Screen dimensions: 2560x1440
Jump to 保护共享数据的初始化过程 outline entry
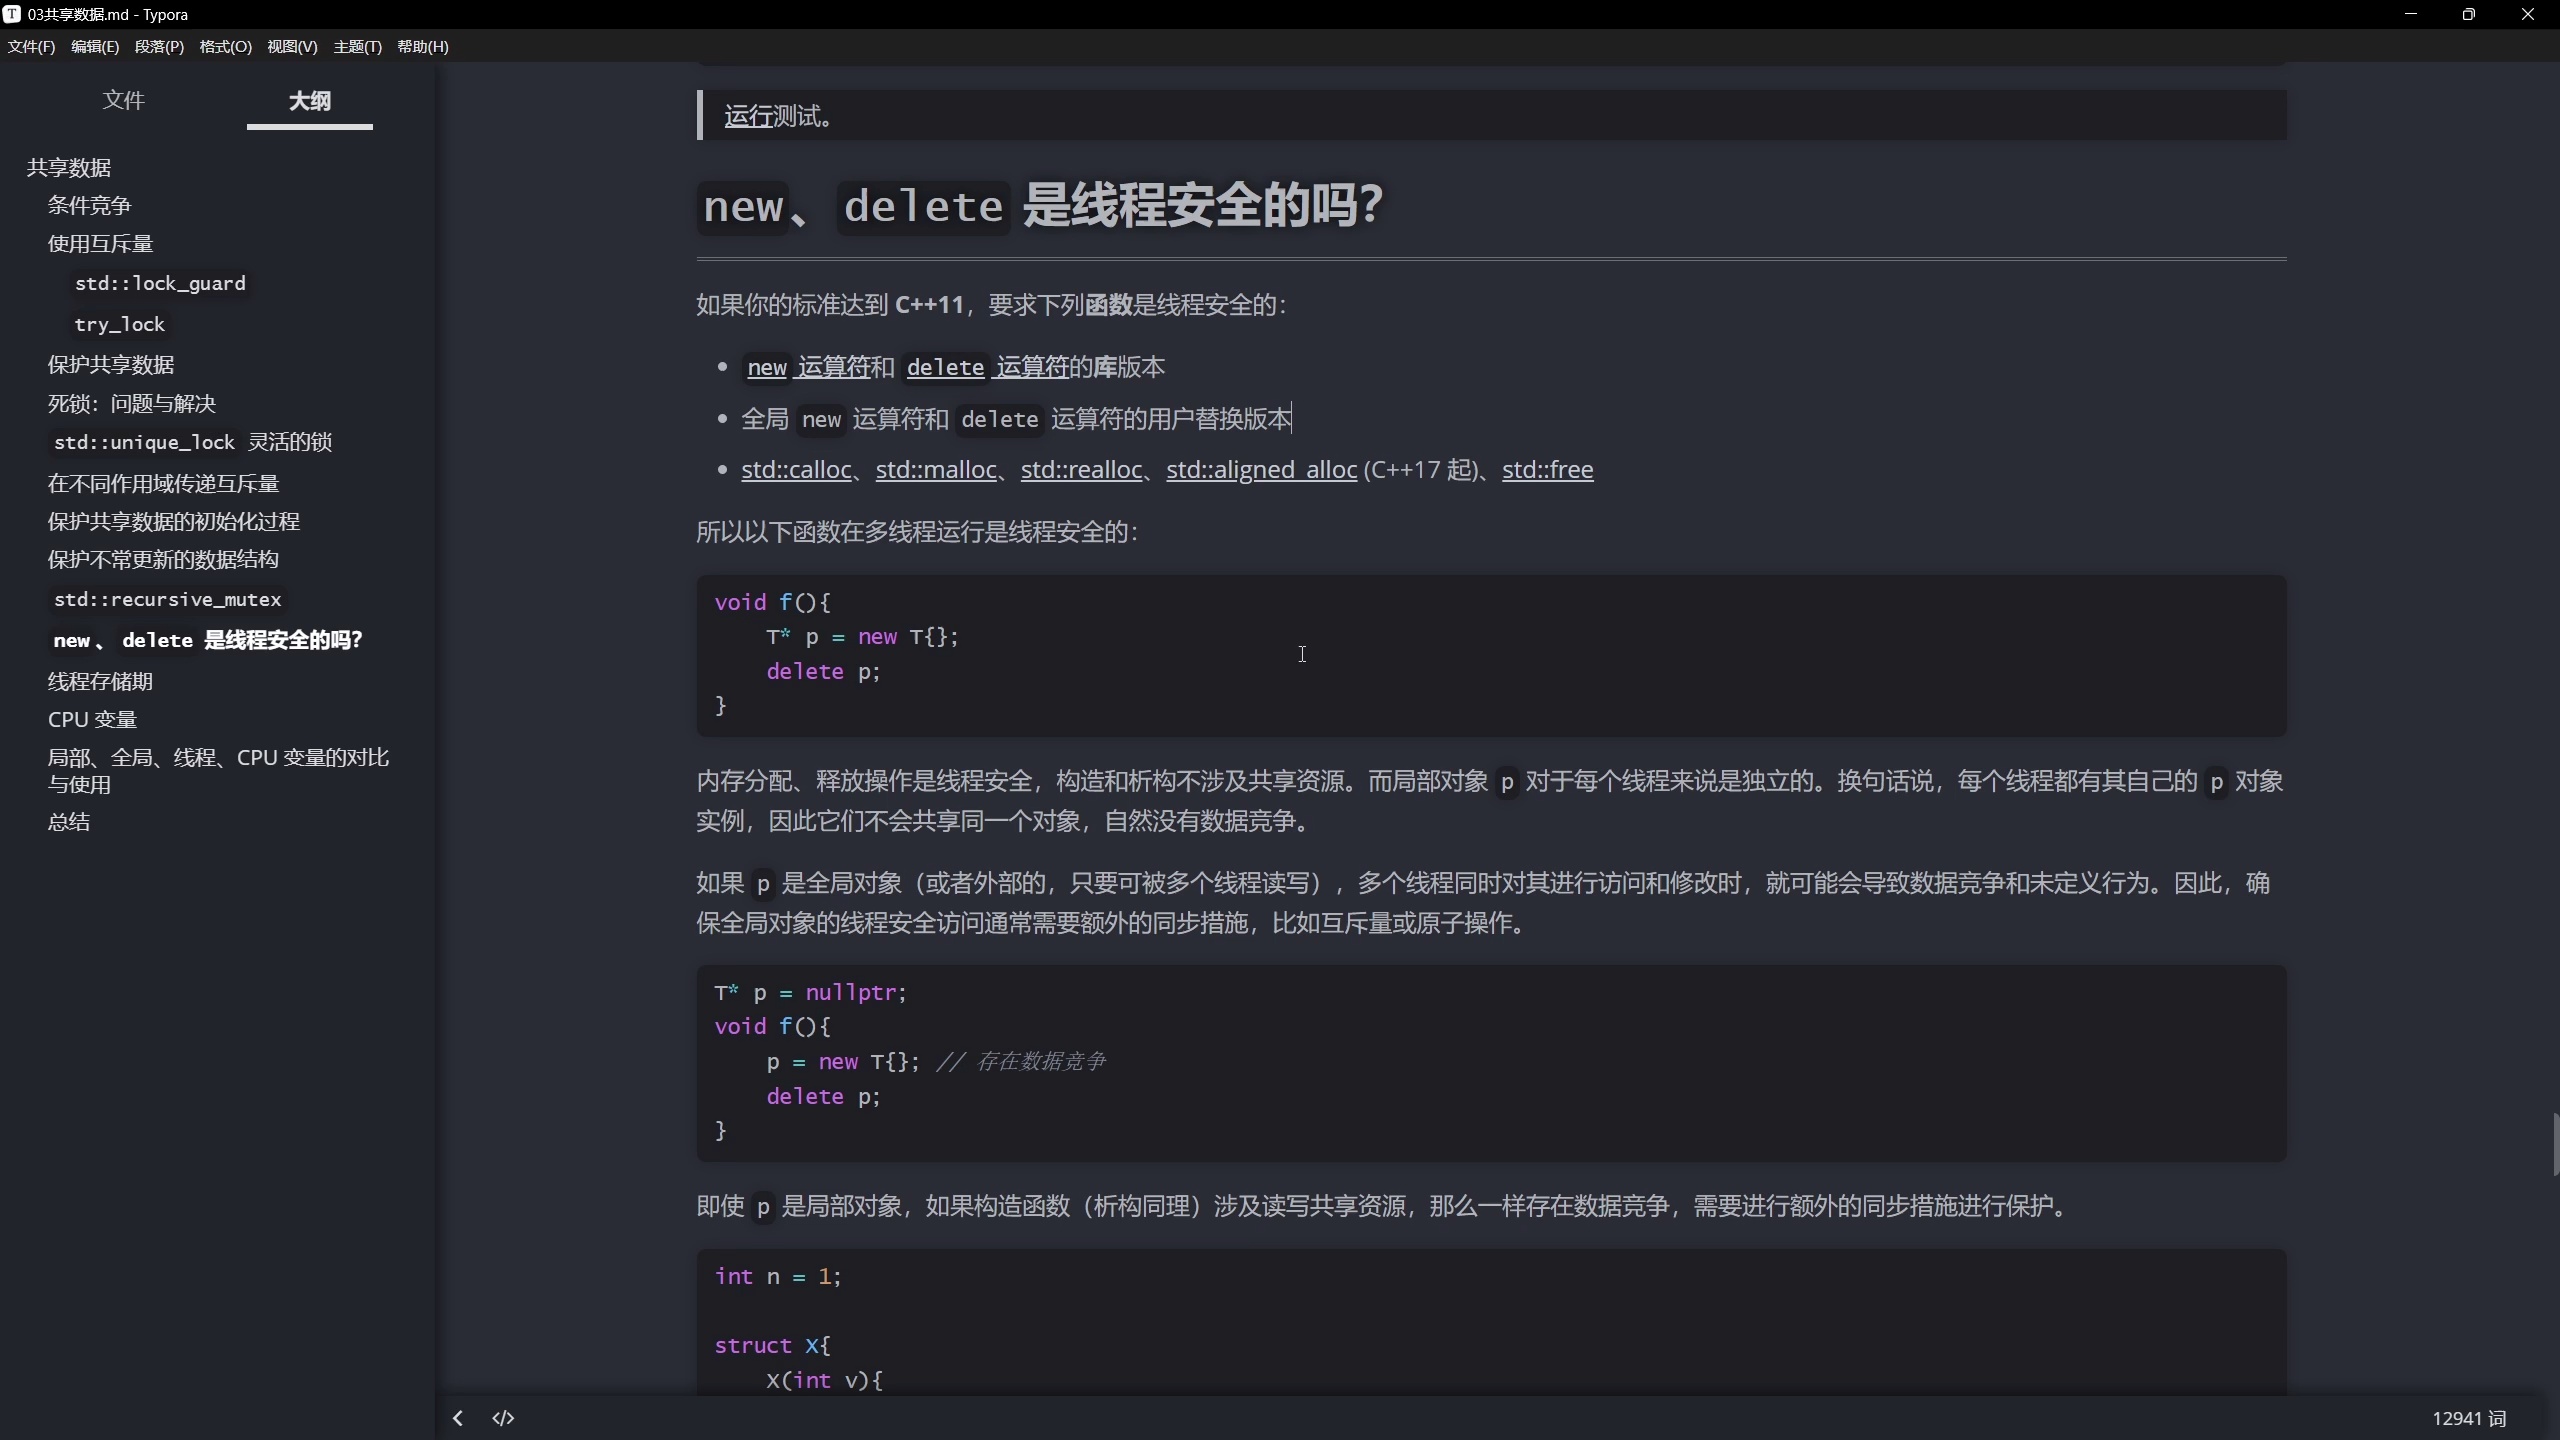pos(174,521)
